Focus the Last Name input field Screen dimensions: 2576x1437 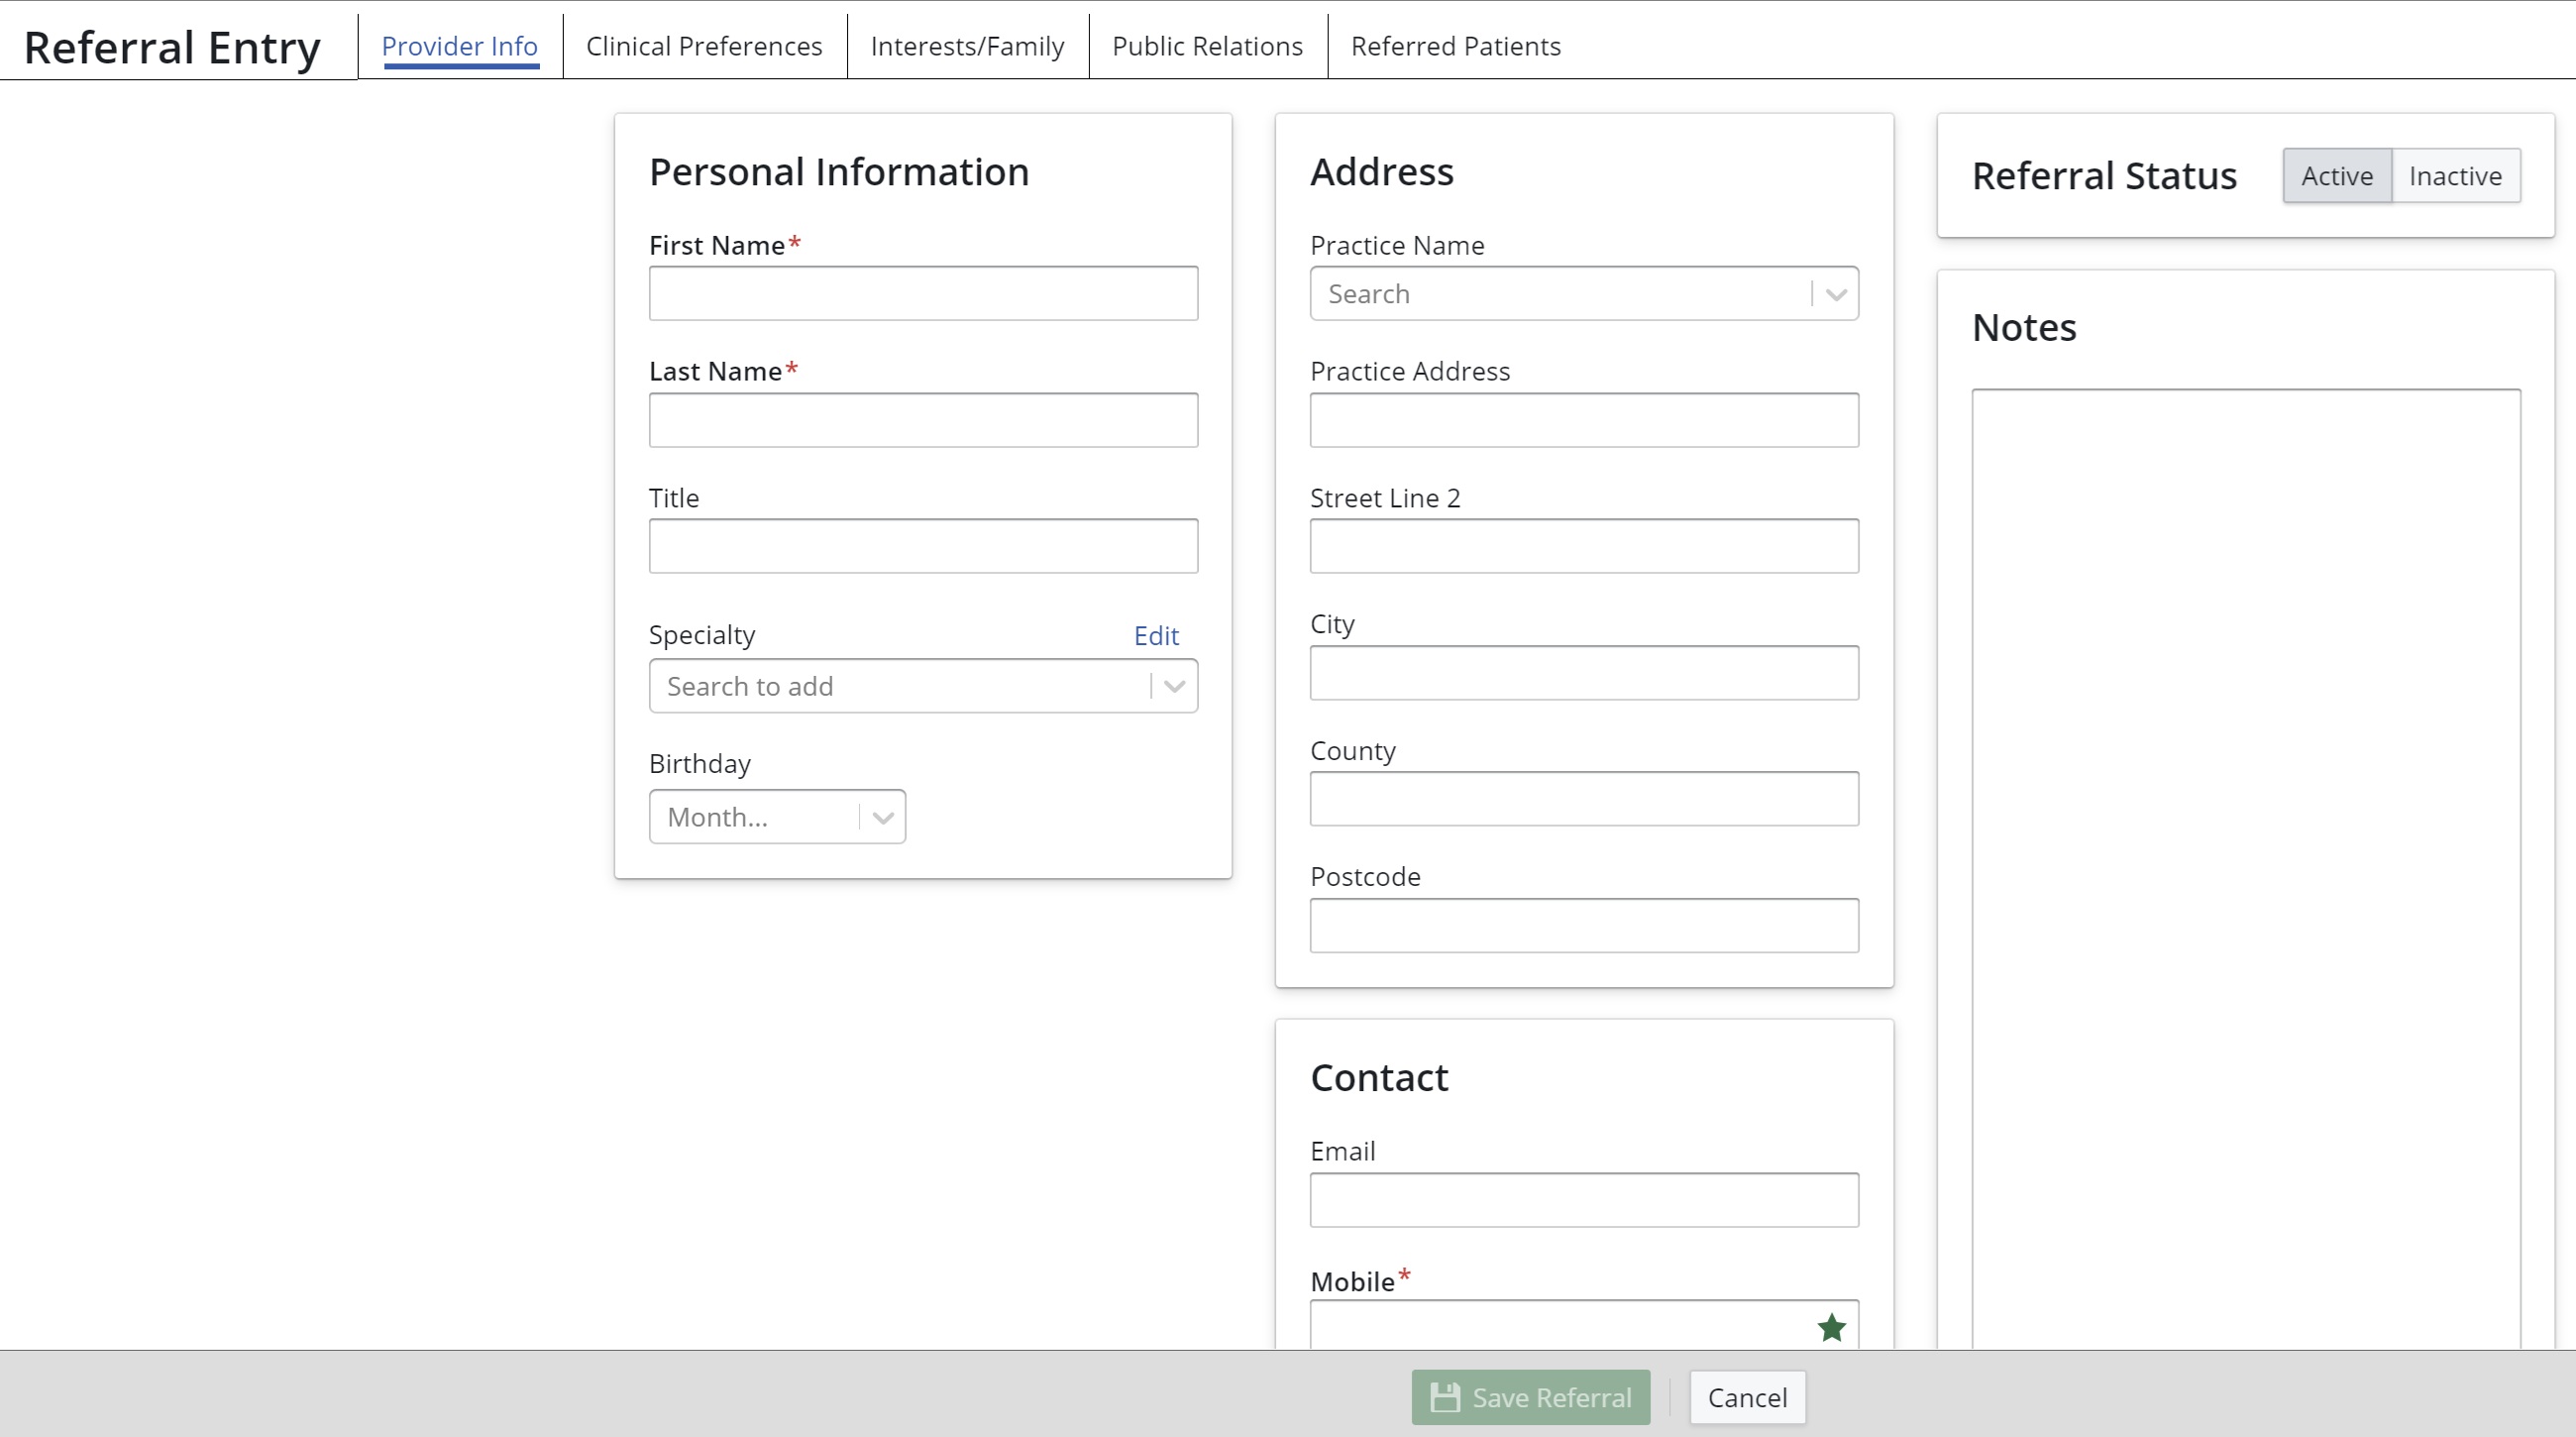tap(923, 420)
